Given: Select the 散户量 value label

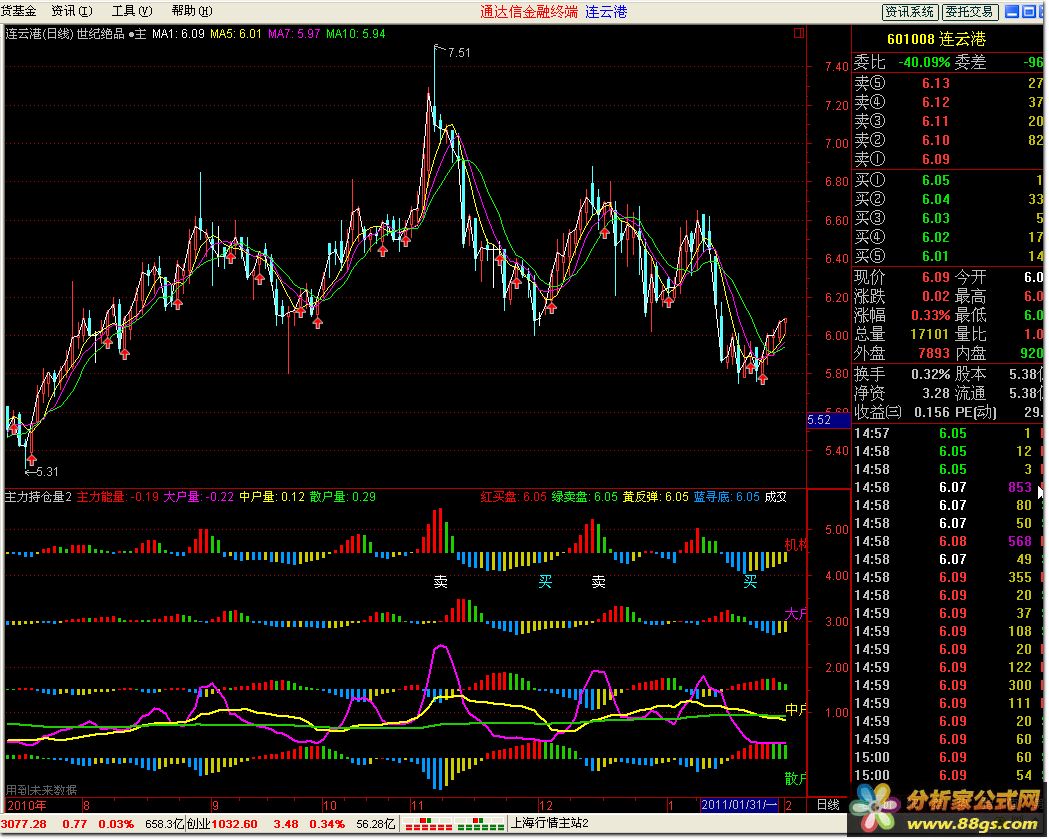Looking at the screenshot, I should click(x=343, y=497).
